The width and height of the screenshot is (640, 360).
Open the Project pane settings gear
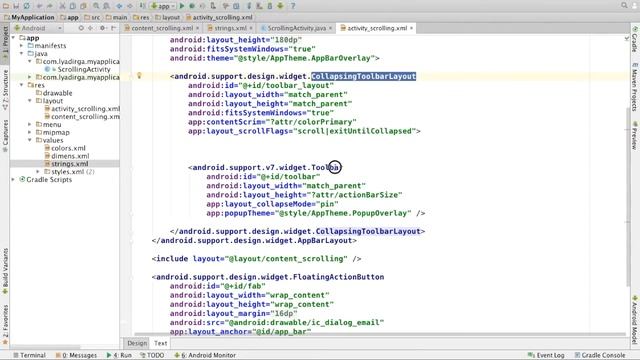(102, 28)
